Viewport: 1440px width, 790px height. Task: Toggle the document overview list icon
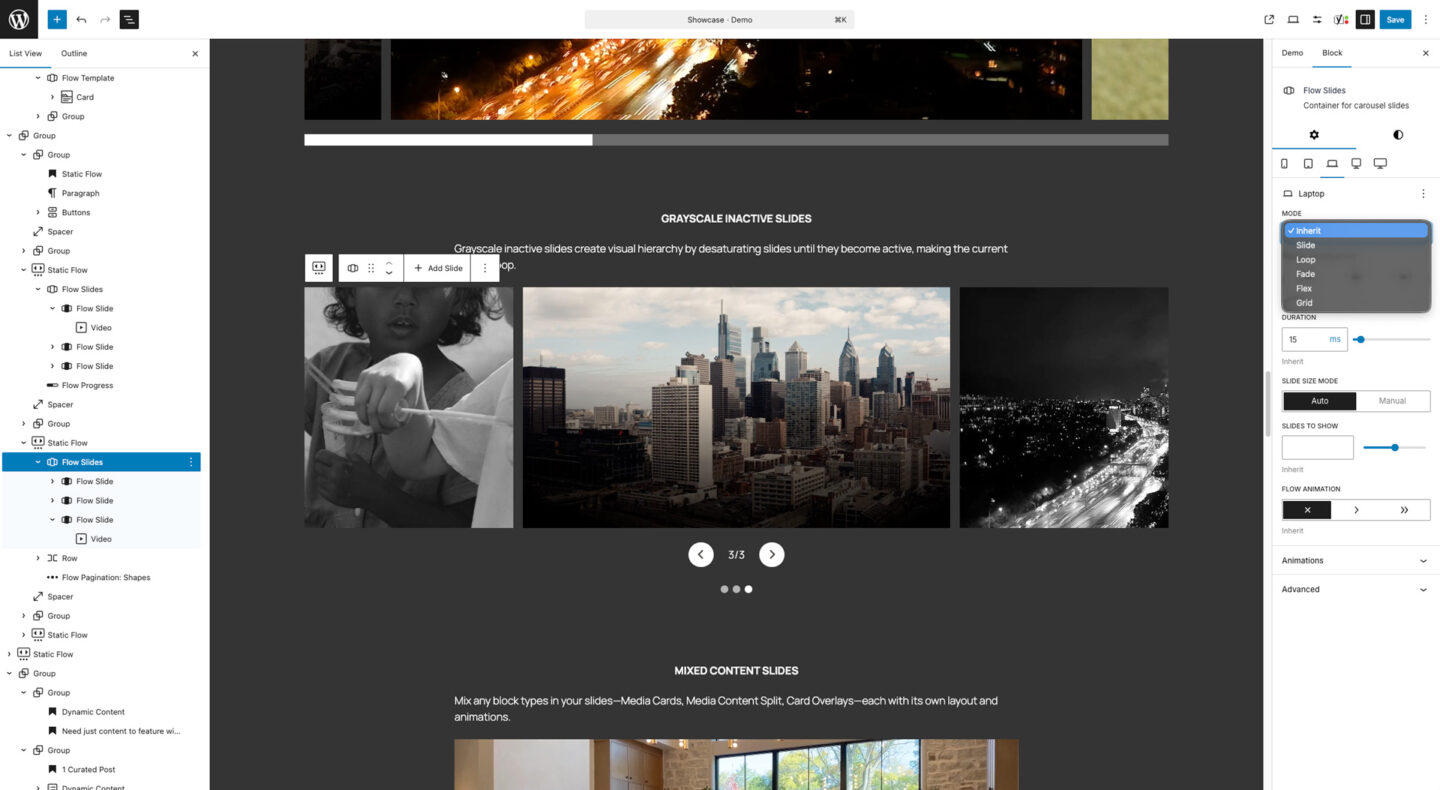pos(129,19)
